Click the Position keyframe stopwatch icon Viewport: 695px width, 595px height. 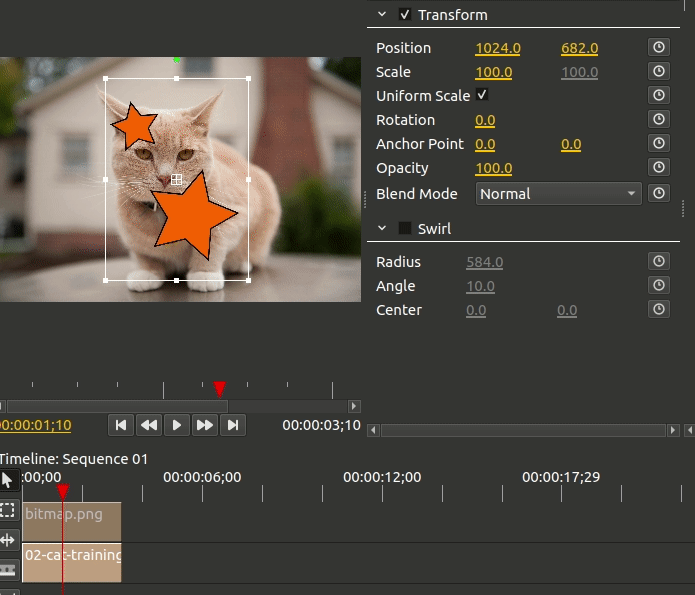pyautogui.click(x=659, y=47)
